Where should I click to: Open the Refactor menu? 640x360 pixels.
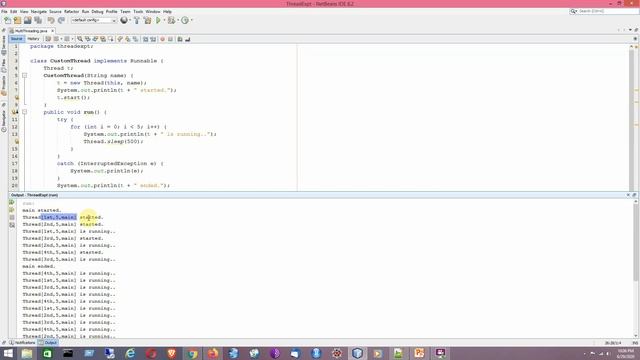point(71,12)
